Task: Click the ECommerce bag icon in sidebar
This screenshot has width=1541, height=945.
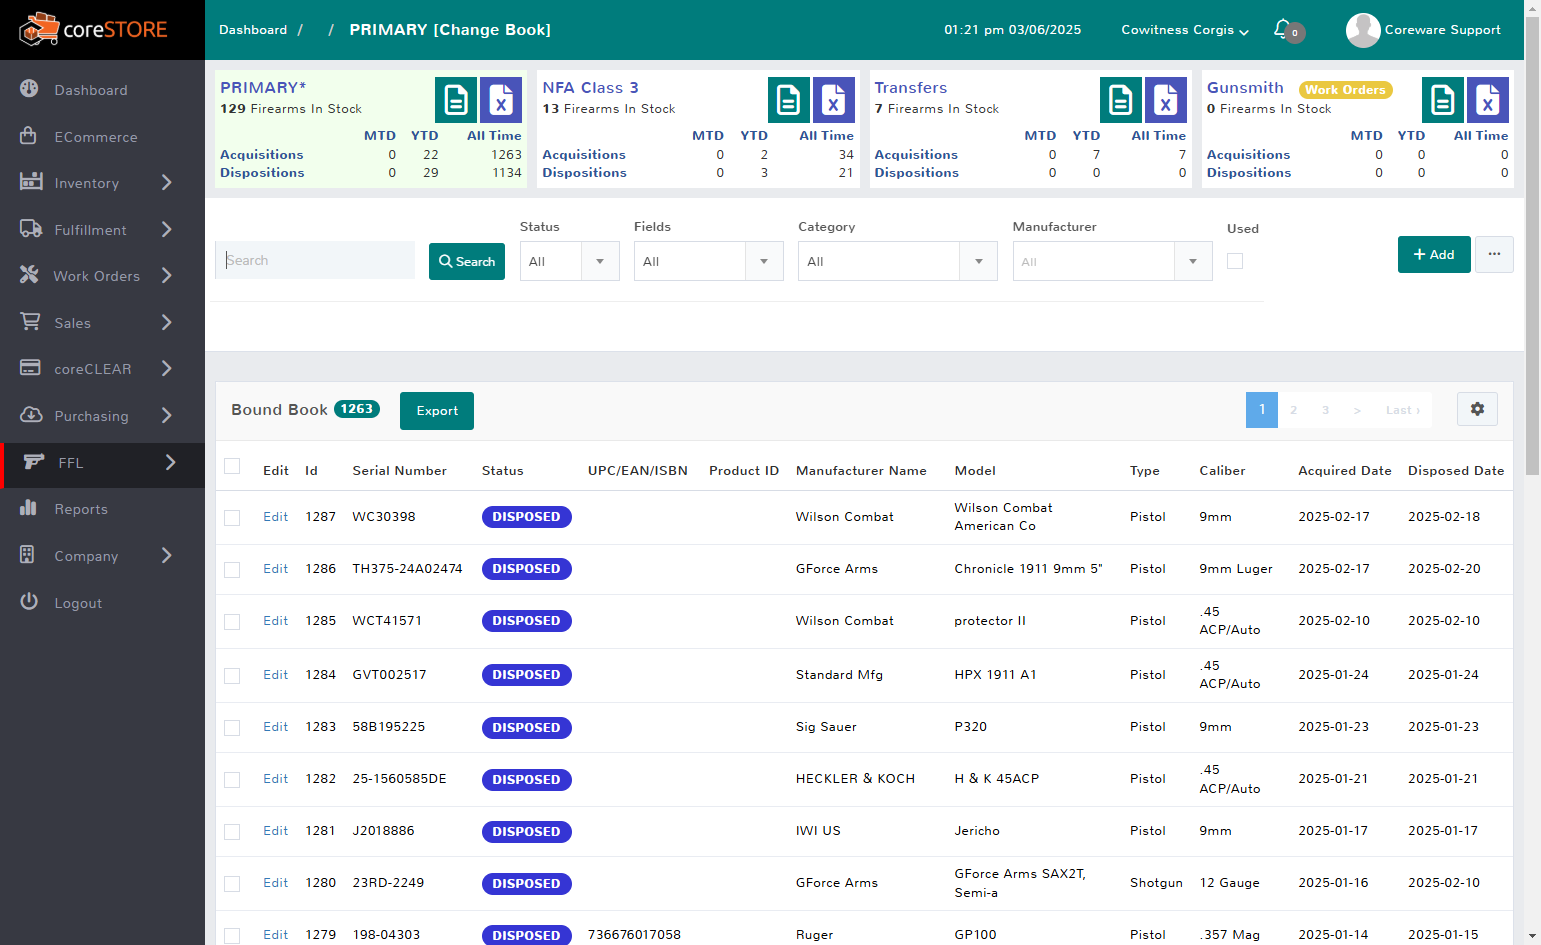Action: (29, 136)
